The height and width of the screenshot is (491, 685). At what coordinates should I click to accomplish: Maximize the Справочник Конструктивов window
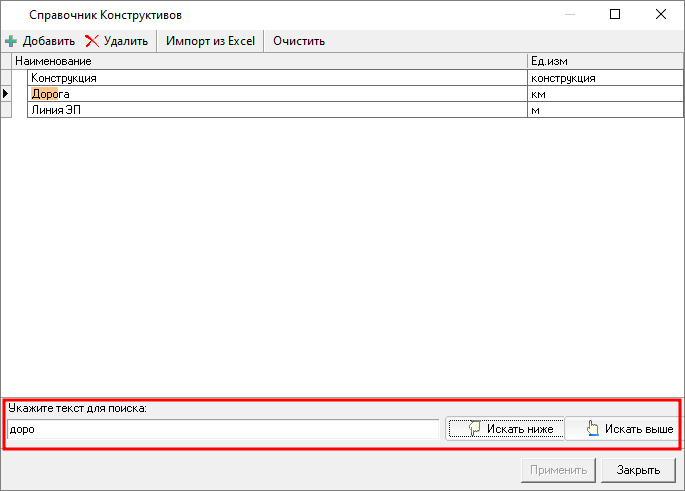[x=615, y=15]
